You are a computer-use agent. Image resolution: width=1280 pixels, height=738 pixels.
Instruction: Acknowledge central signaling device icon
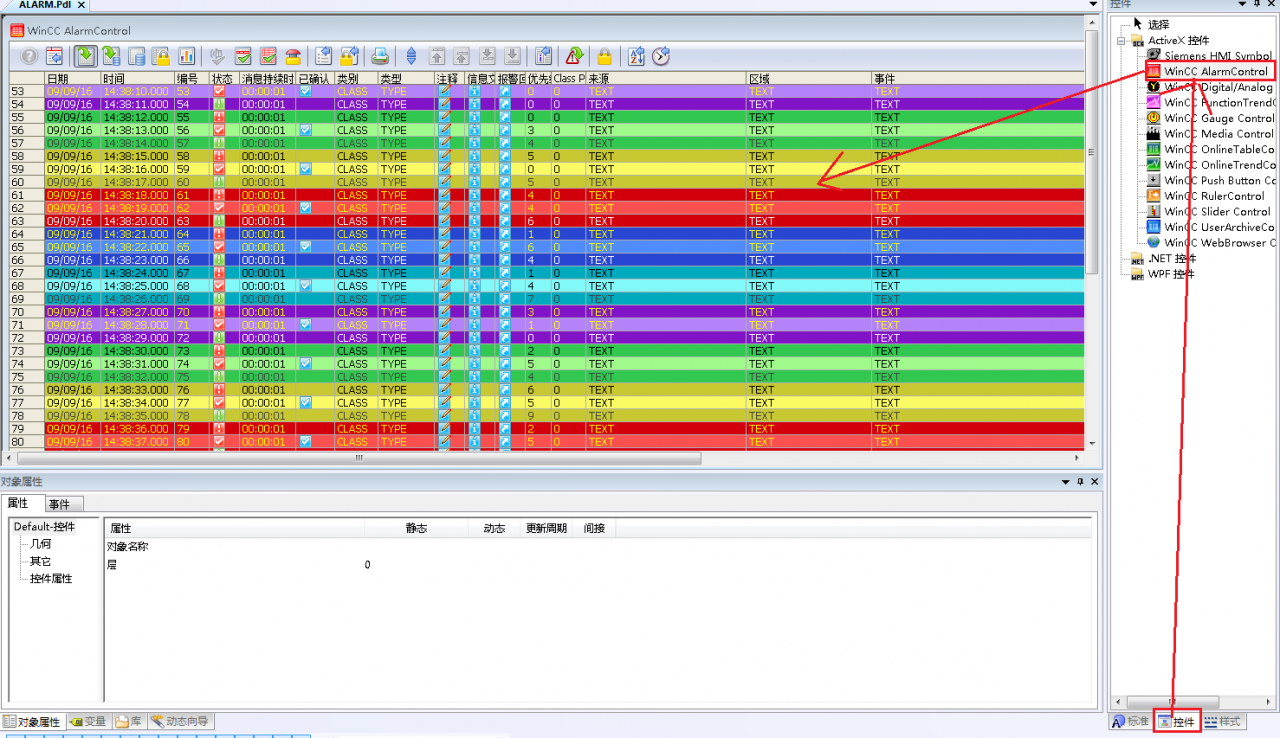[217, 56]
